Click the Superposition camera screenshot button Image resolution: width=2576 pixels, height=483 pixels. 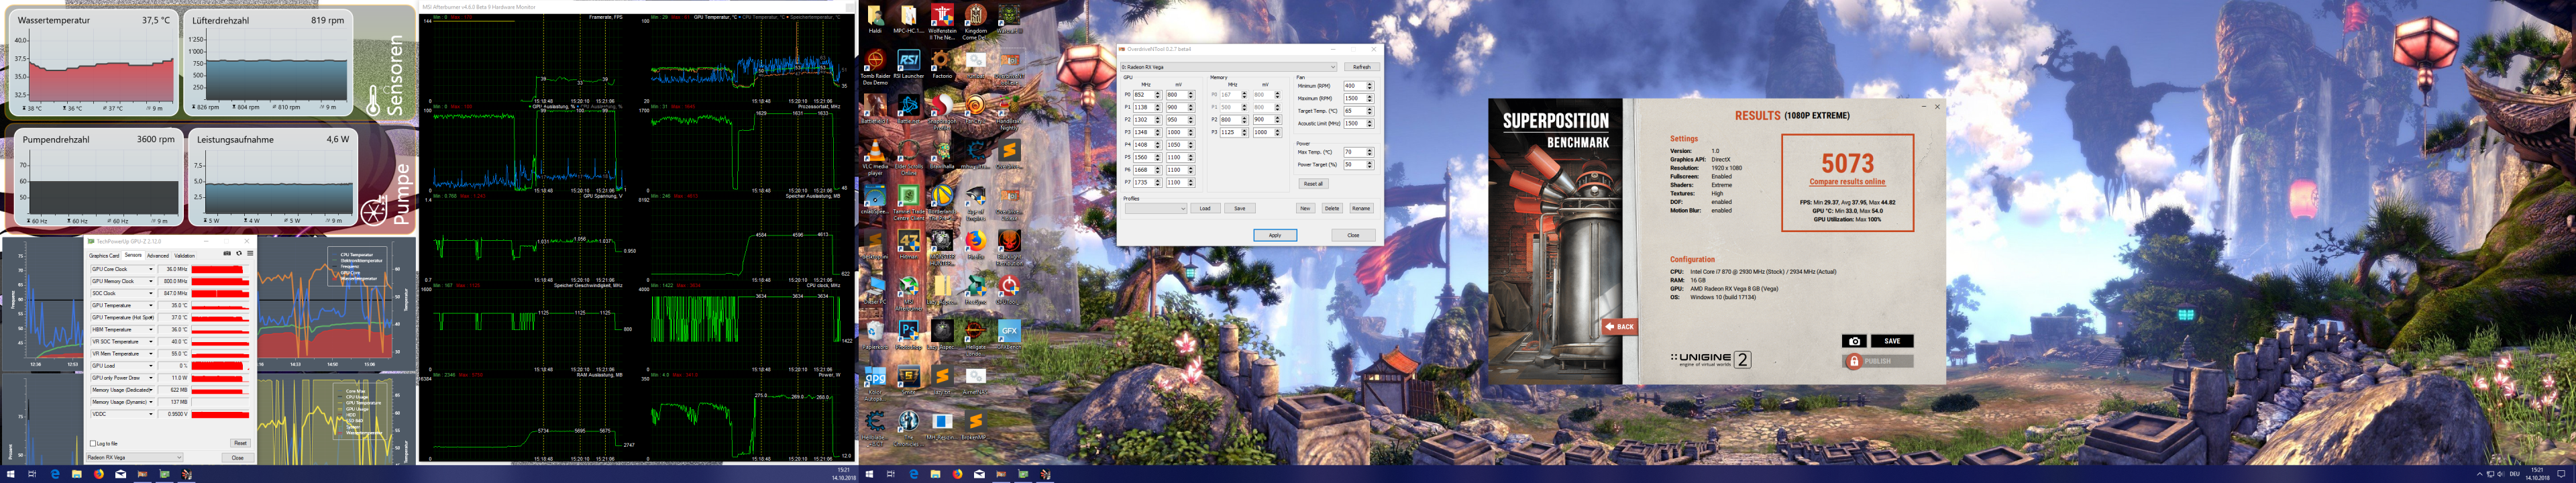pyautogui.click(x=1854, y=341)
